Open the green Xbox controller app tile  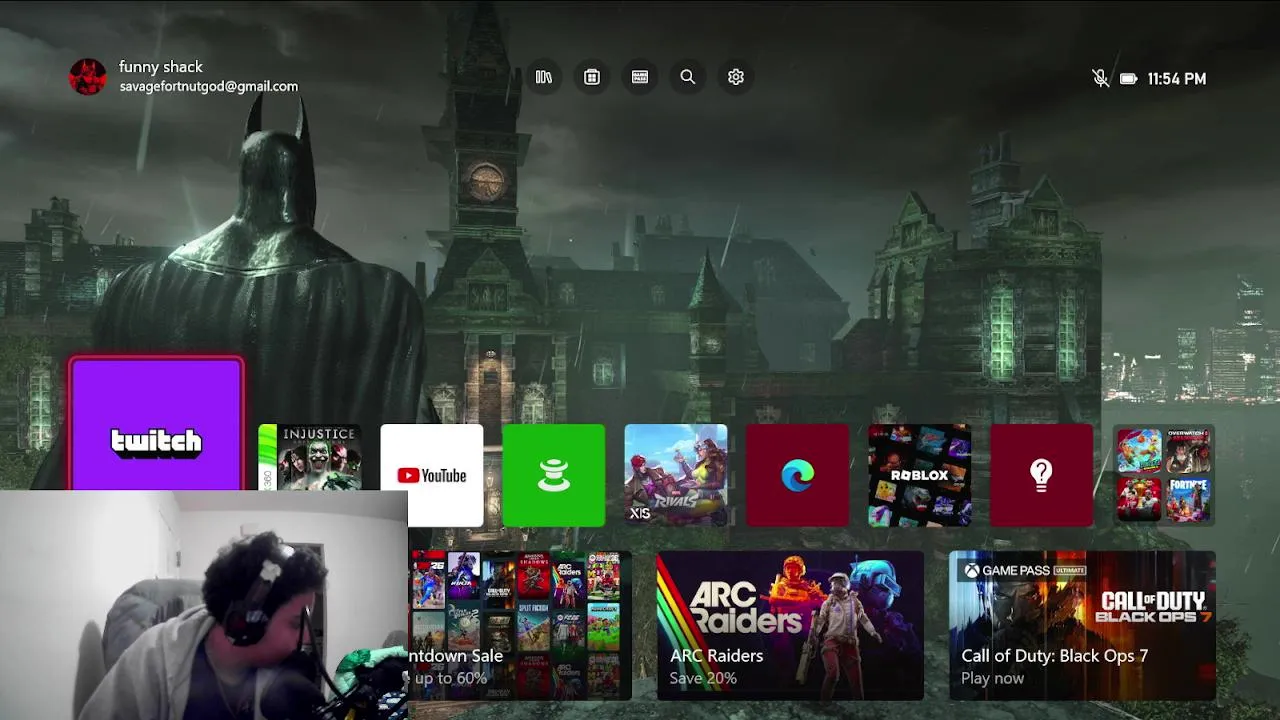pyautogui.click(x=554, y=475)
